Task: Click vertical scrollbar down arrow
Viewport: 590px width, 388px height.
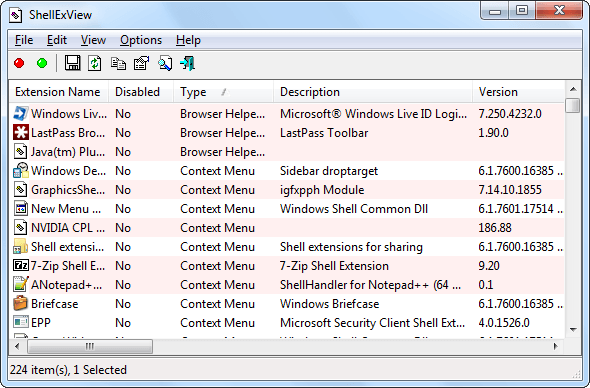Action: click(573, 330)
